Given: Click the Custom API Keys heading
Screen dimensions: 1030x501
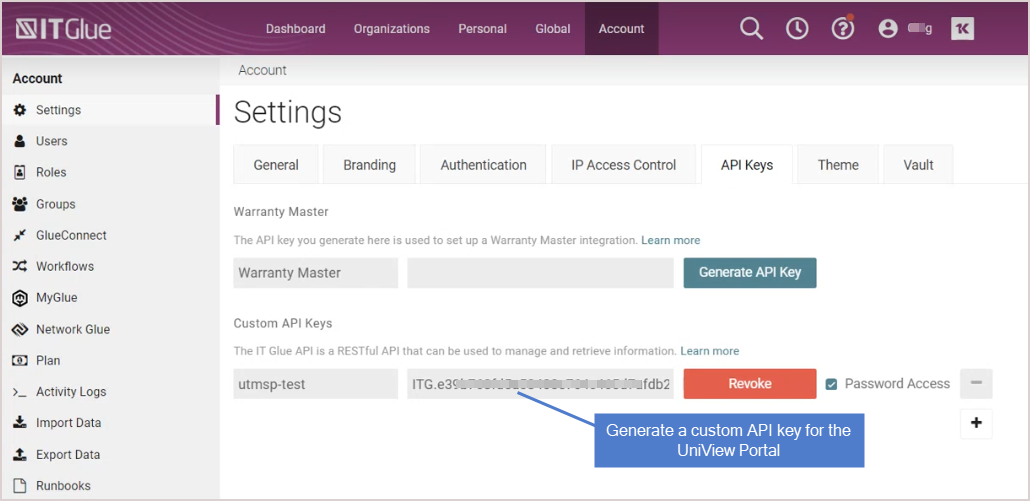Looking at the screenshot, I should [283, 323].
